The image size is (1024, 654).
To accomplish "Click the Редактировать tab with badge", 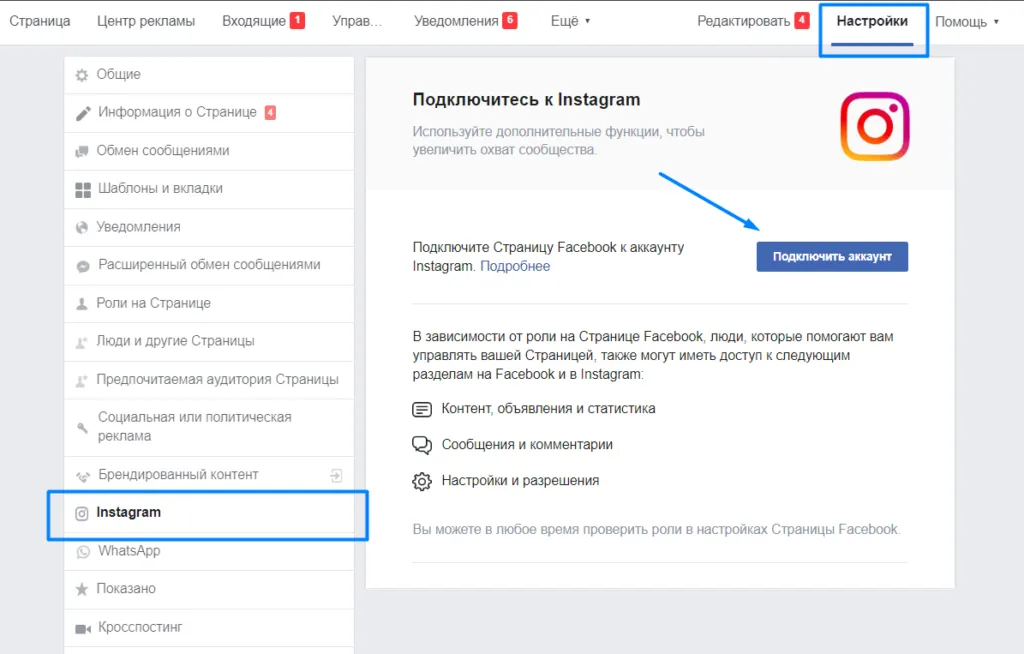I will tap(753, 21).
